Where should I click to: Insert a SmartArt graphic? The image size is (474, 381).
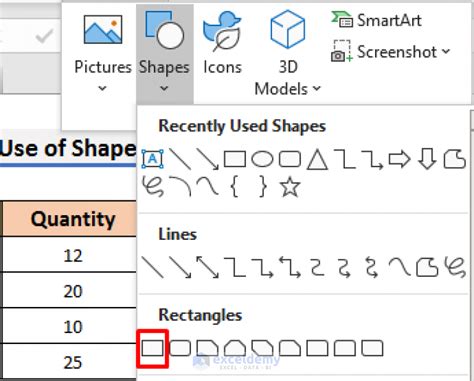[376, 20]
